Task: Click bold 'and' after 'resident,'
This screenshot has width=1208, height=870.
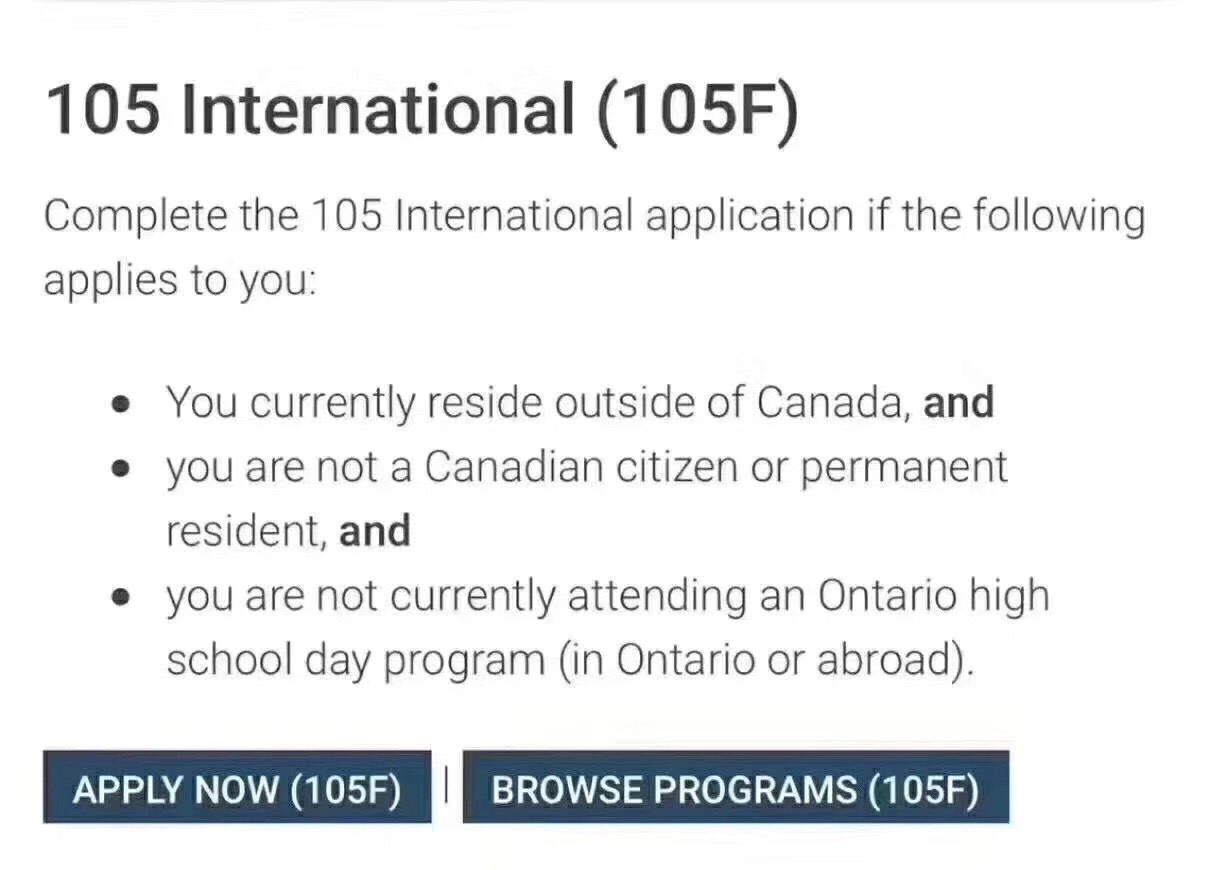Action: 375,531
